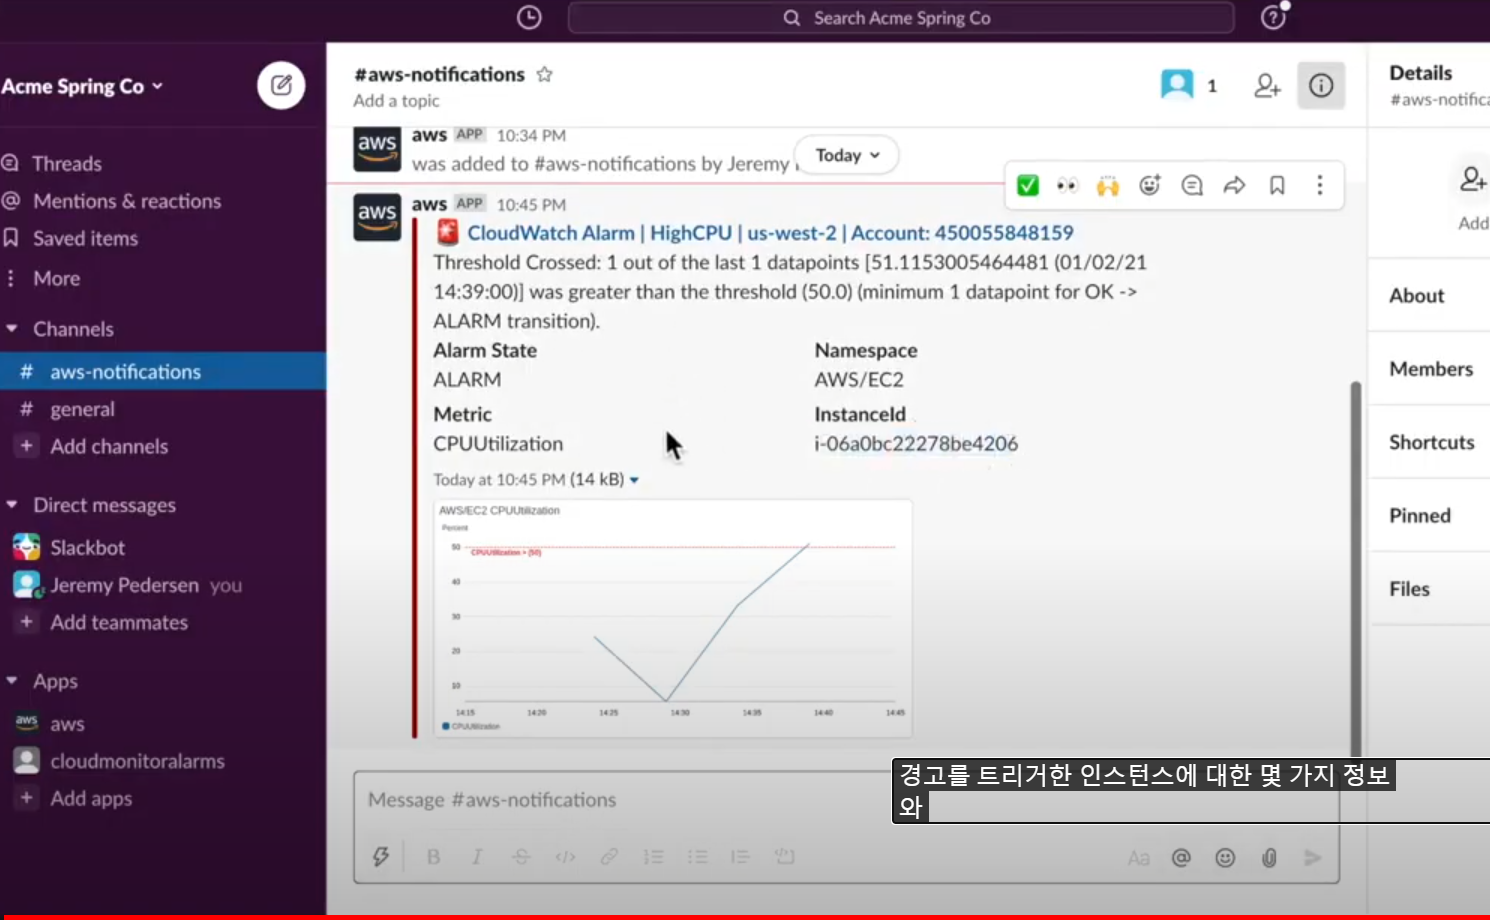Attach a file with the paperclip icon
The height and width of the screenshot is (920, 1490).
tap(1269, 858)
